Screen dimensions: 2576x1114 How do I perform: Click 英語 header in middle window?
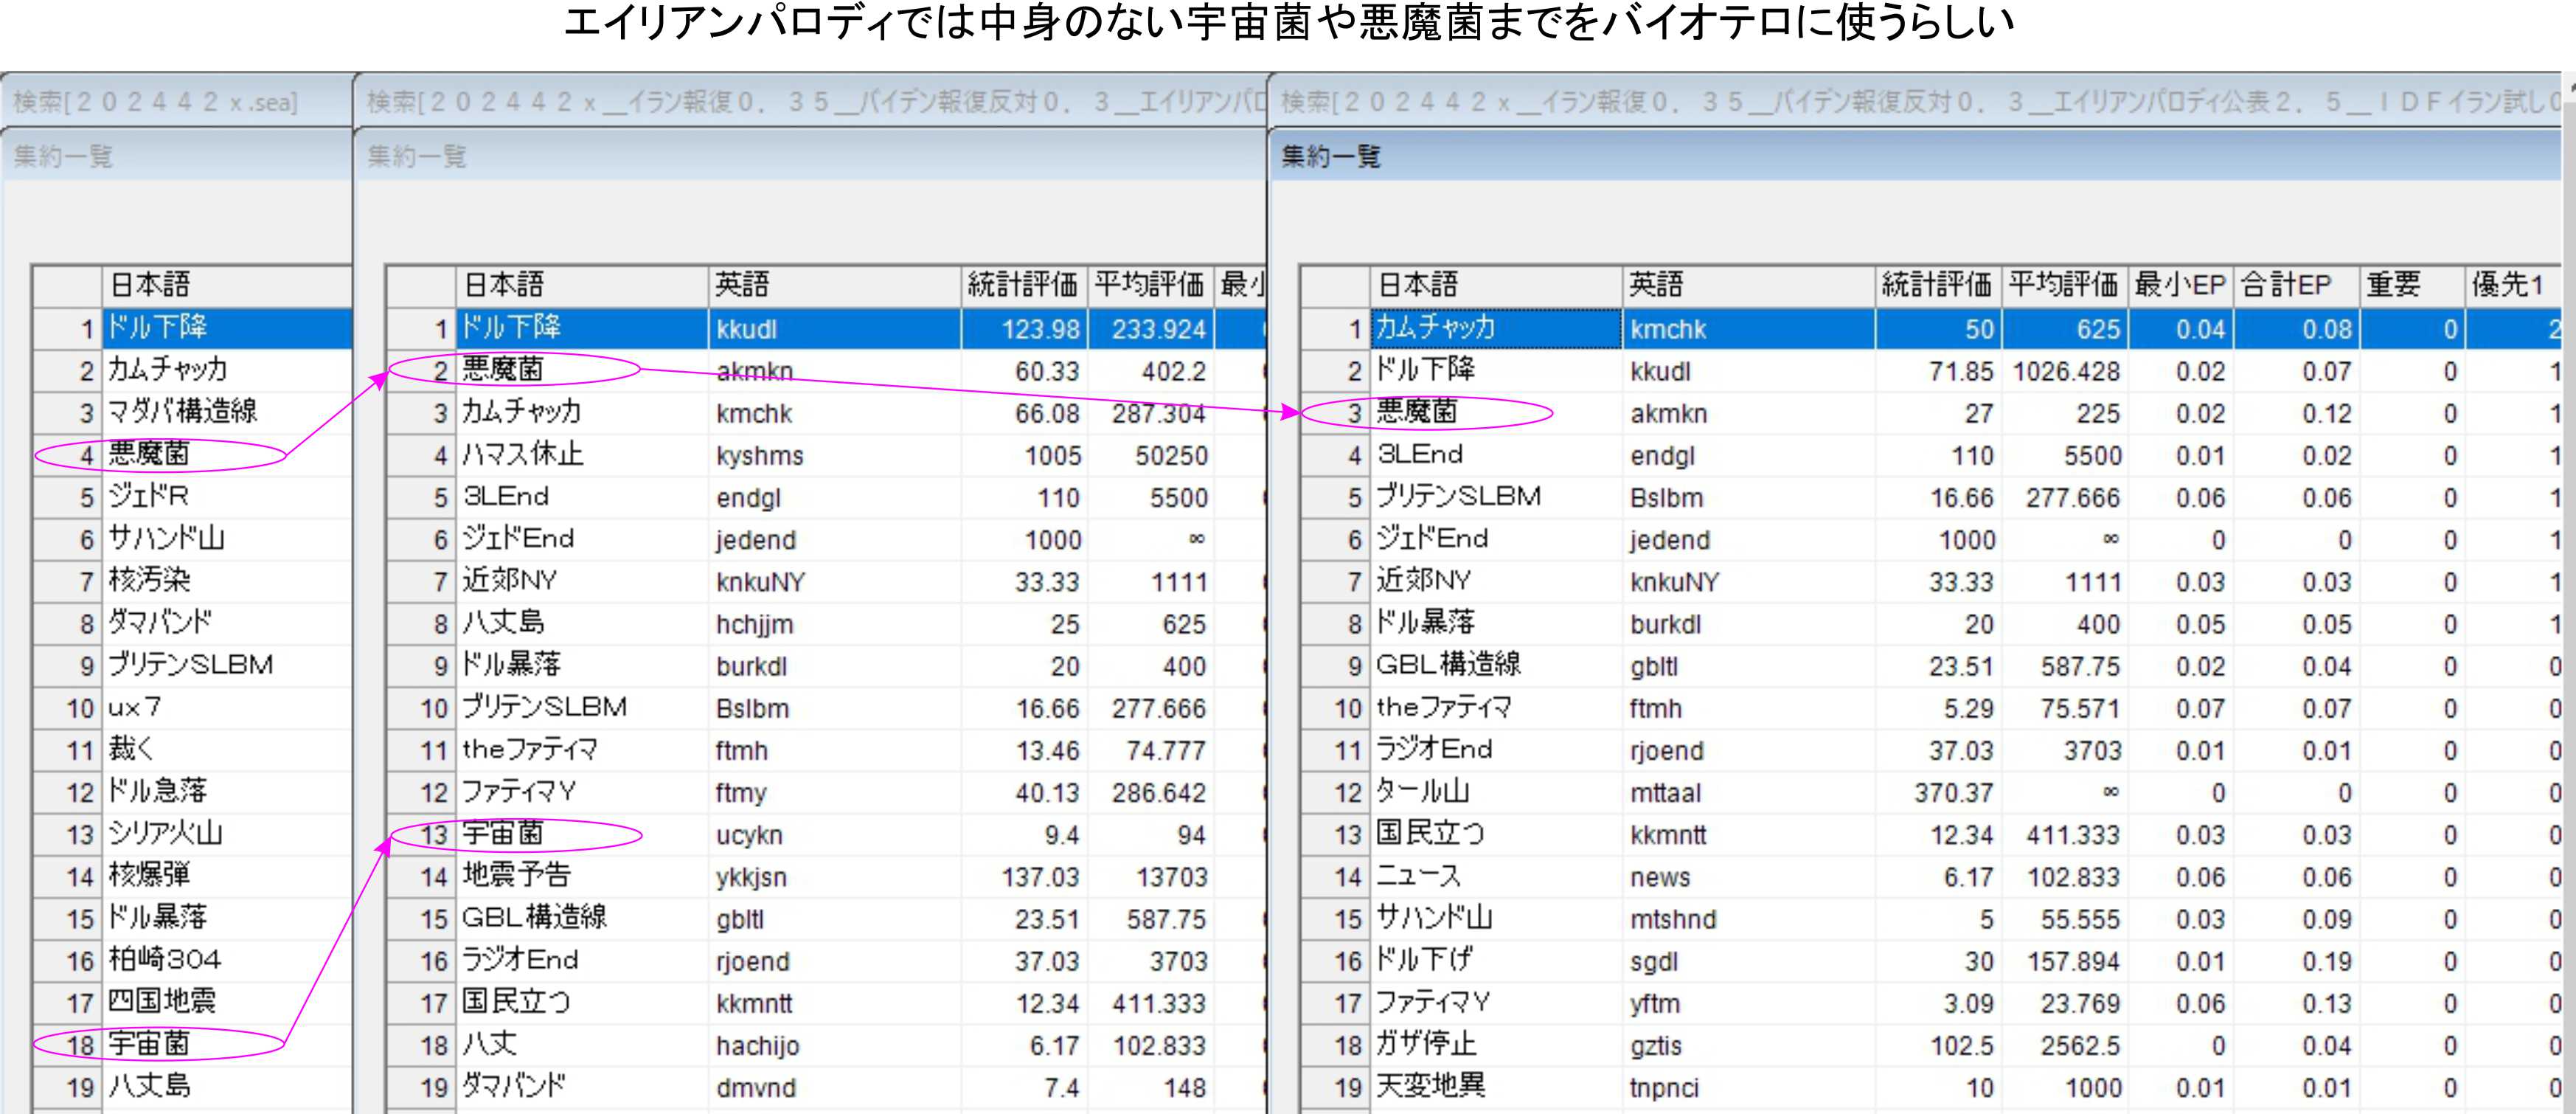[834, 286]
